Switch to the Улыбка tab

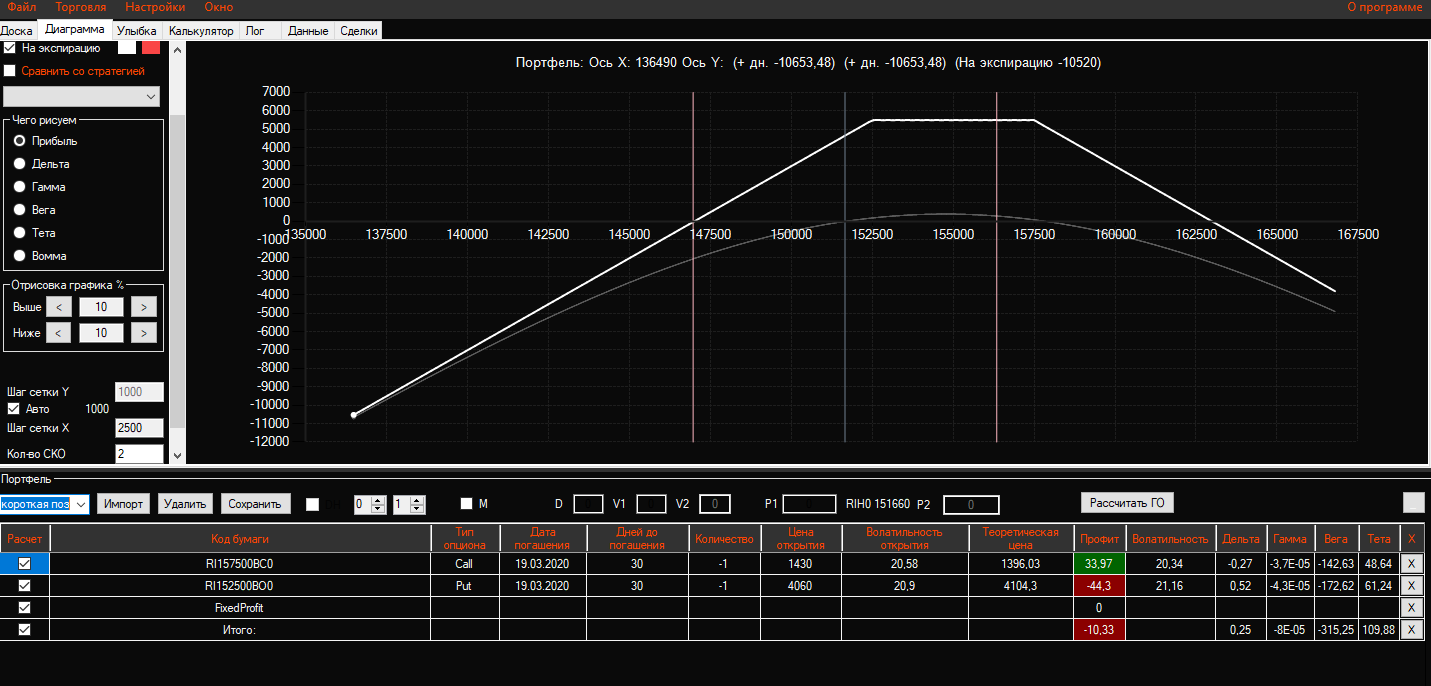pyautogui.click(x=137, y=31)
